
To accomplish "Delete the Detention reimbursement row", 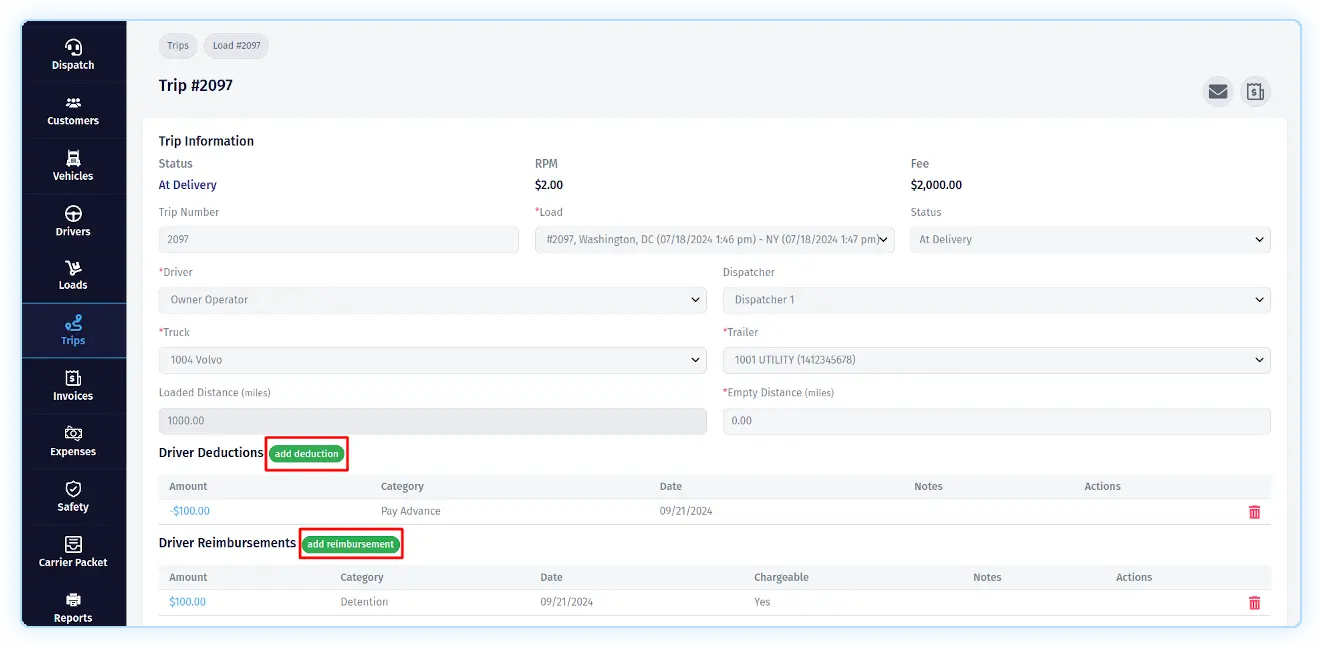I will pyautogui.click(x=1254, y=603).
